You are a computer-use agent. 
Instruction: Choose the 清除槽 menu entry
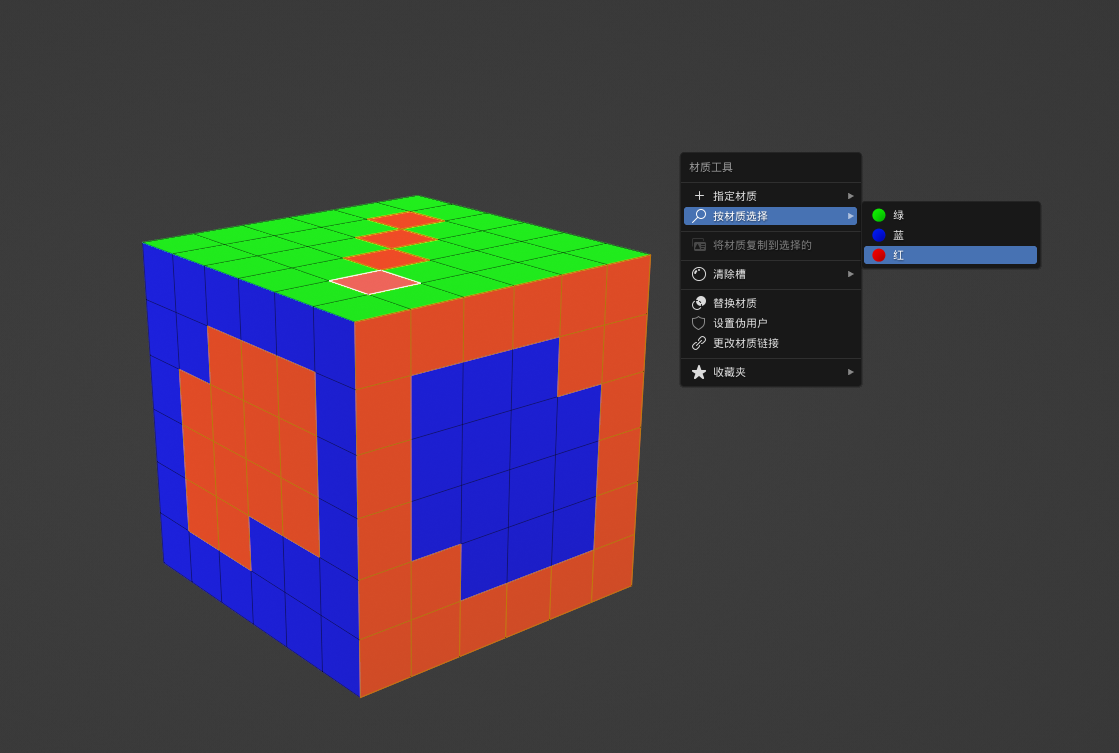click(771, 274)
